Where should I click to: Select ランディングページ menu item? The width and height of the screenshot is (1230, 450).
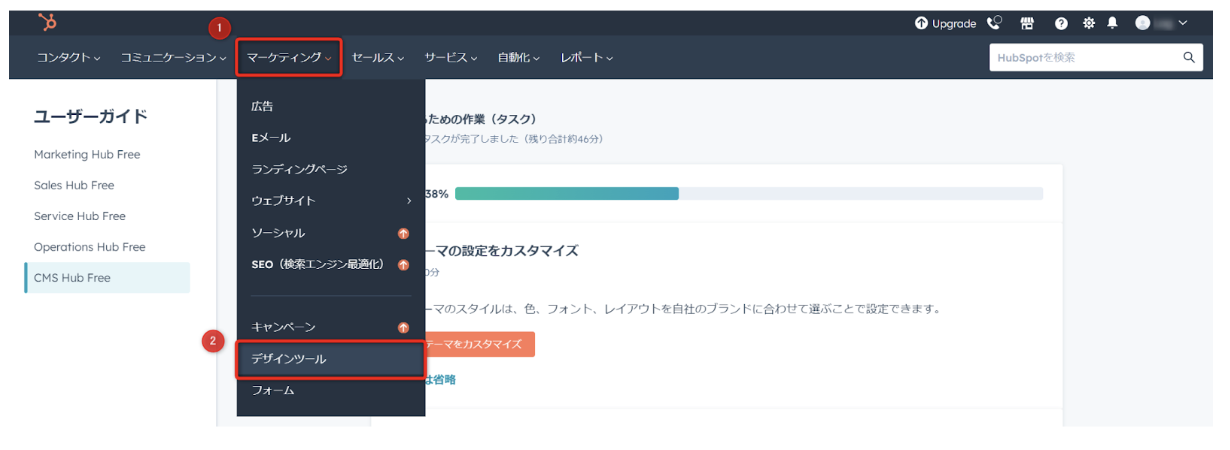click(x=299, y=169)
